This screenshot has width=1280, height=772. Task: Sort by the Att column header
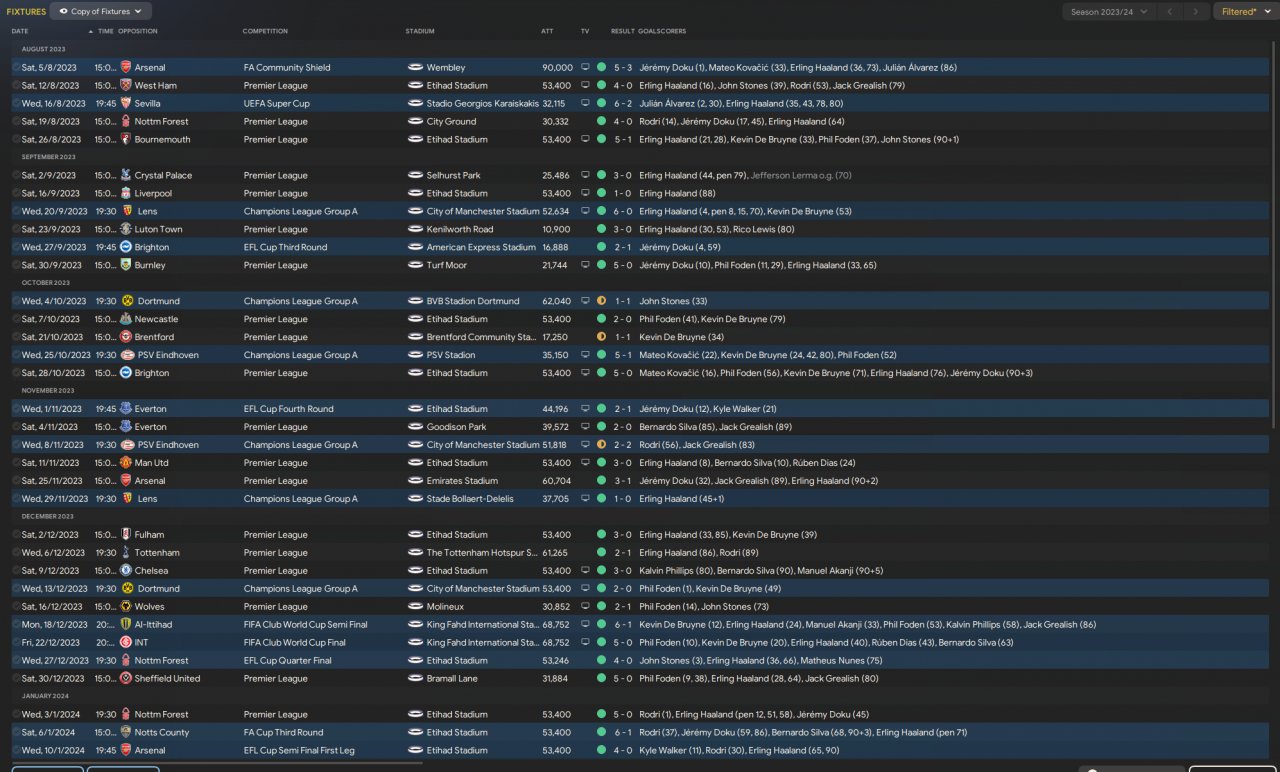547,31
